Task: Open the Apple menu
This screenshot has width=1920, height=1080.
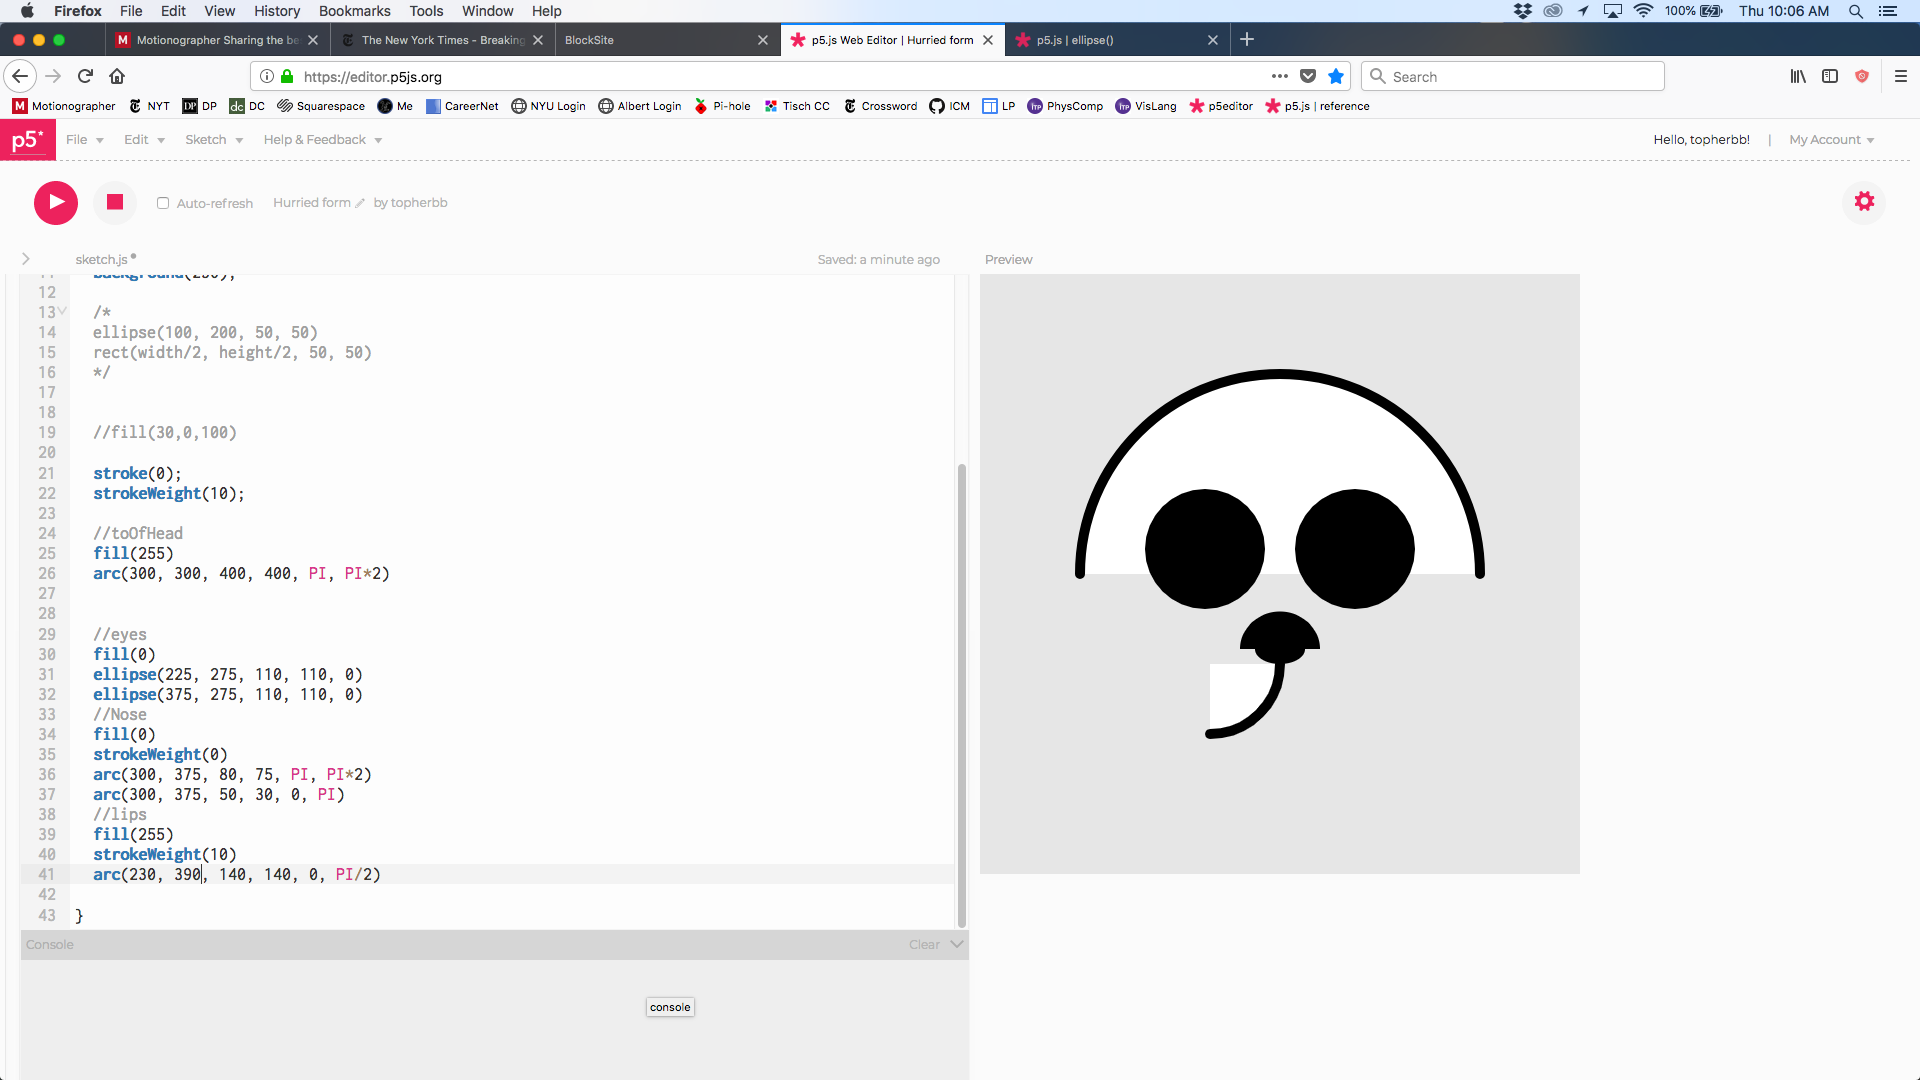Action: [x=27, y=11]
